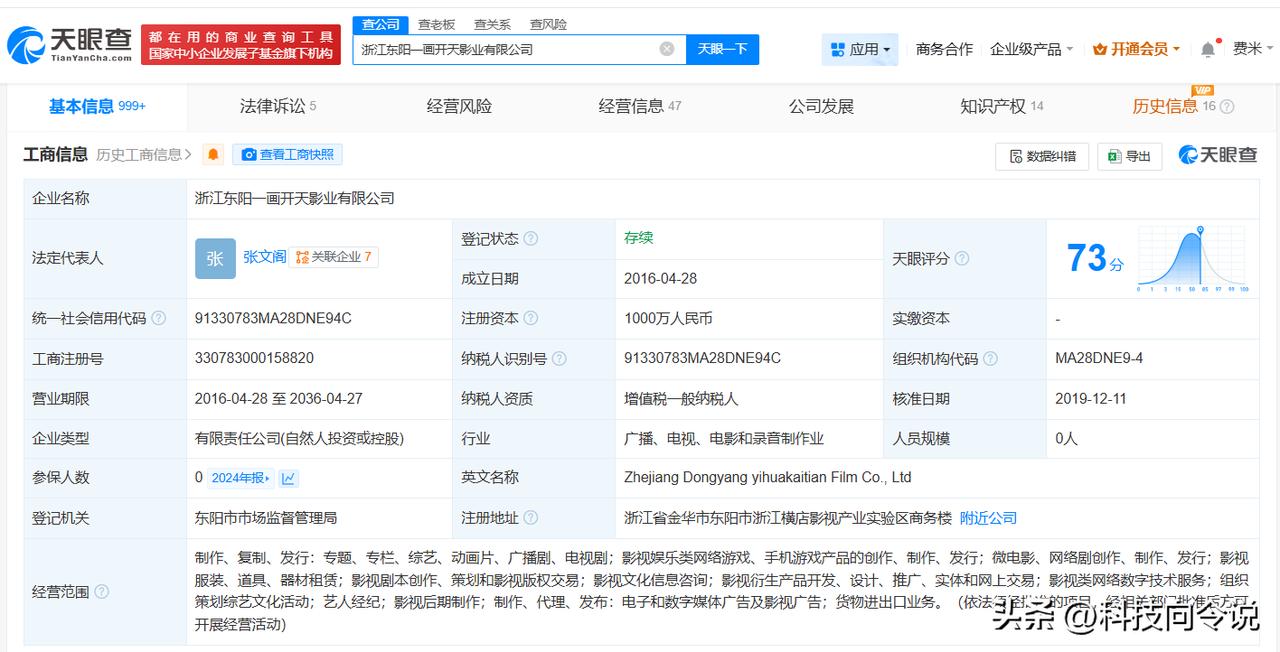Open help icon next to 天眼评分
The image size is (1280, 652).
tap(962, 259)
